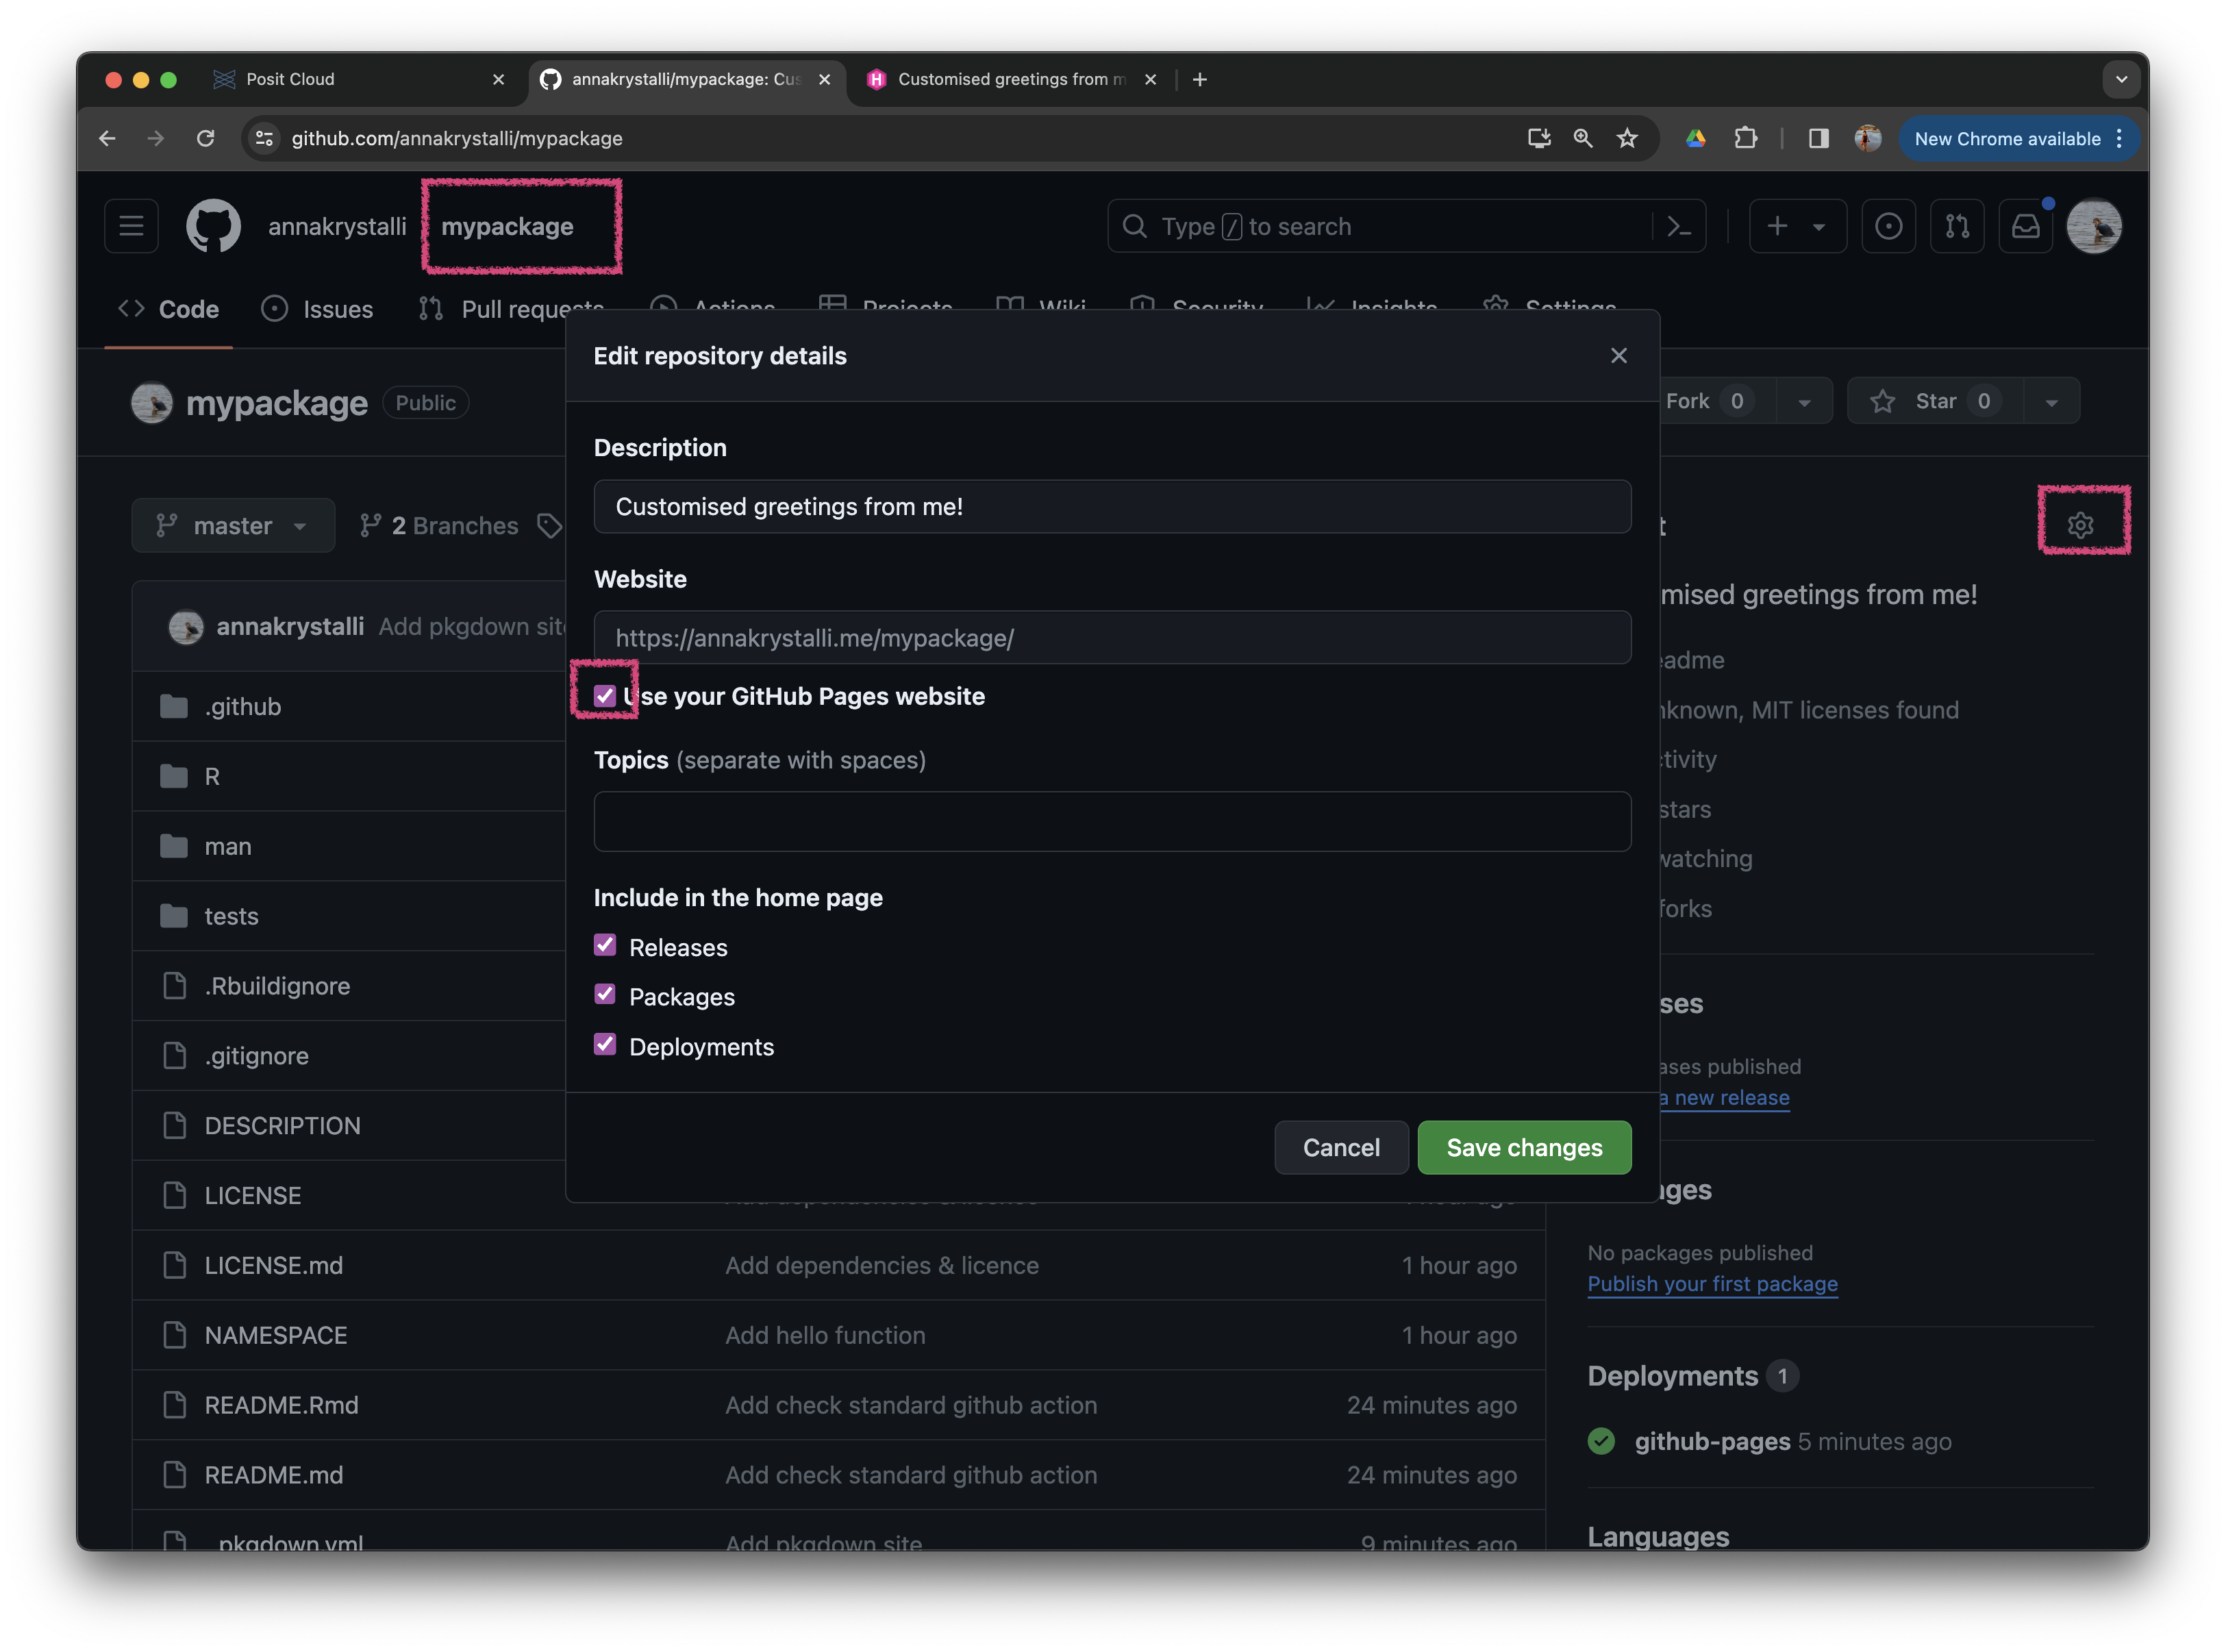Uncheck the Deployments checkbox
This screenshot has height=1652, width=2226.
(x=604, y=1044)
